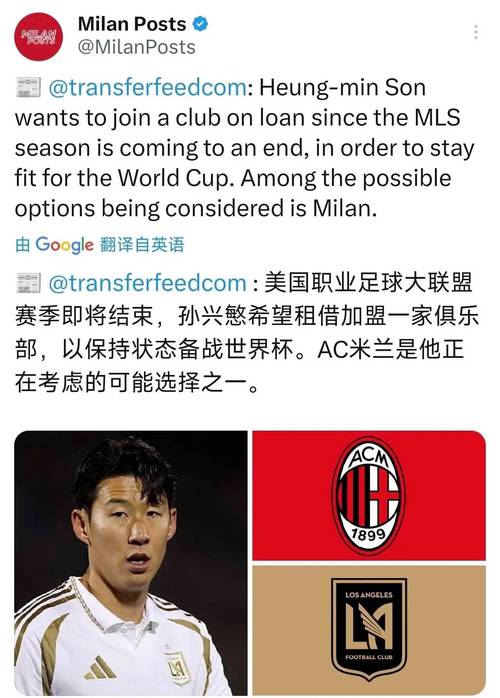Click the 翻译自英语 translation label
Screen dimensions: 500x698
(142, 244)
